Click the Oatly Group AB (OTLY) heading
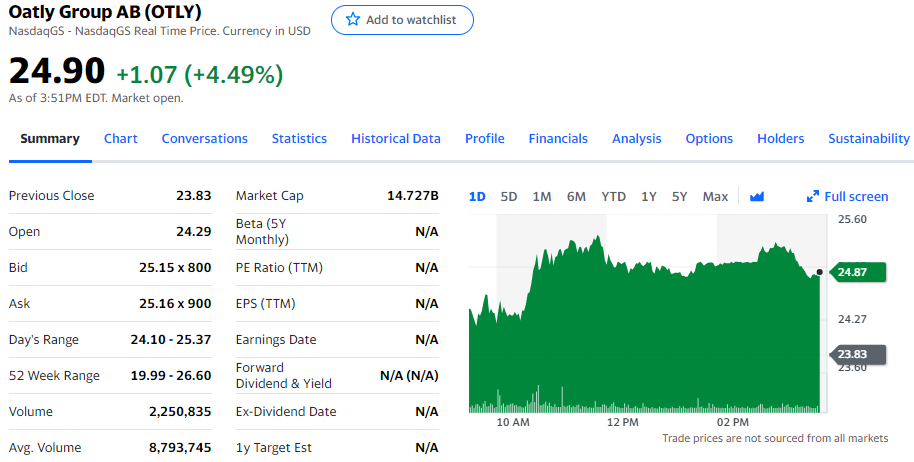The width and height of the screenshot is (914, 462). tap(105, 11)
